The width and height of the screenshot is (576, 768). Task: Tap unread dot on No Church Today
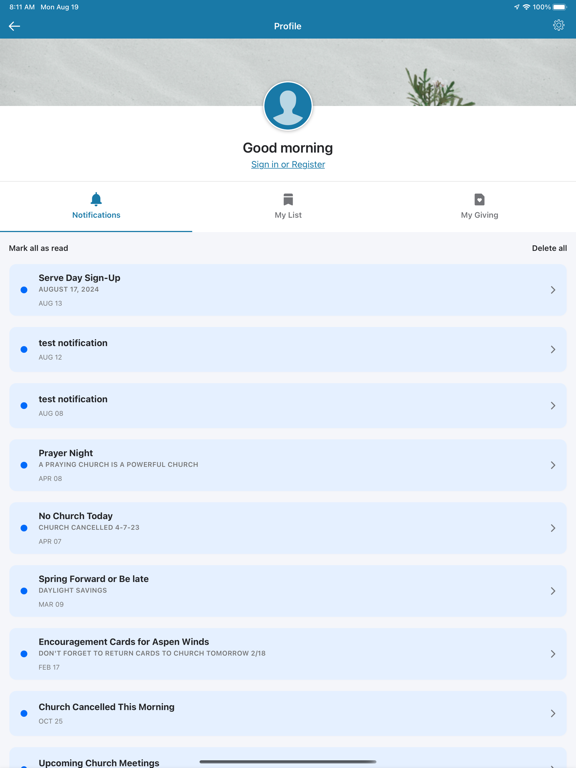(x=24, y=528)
